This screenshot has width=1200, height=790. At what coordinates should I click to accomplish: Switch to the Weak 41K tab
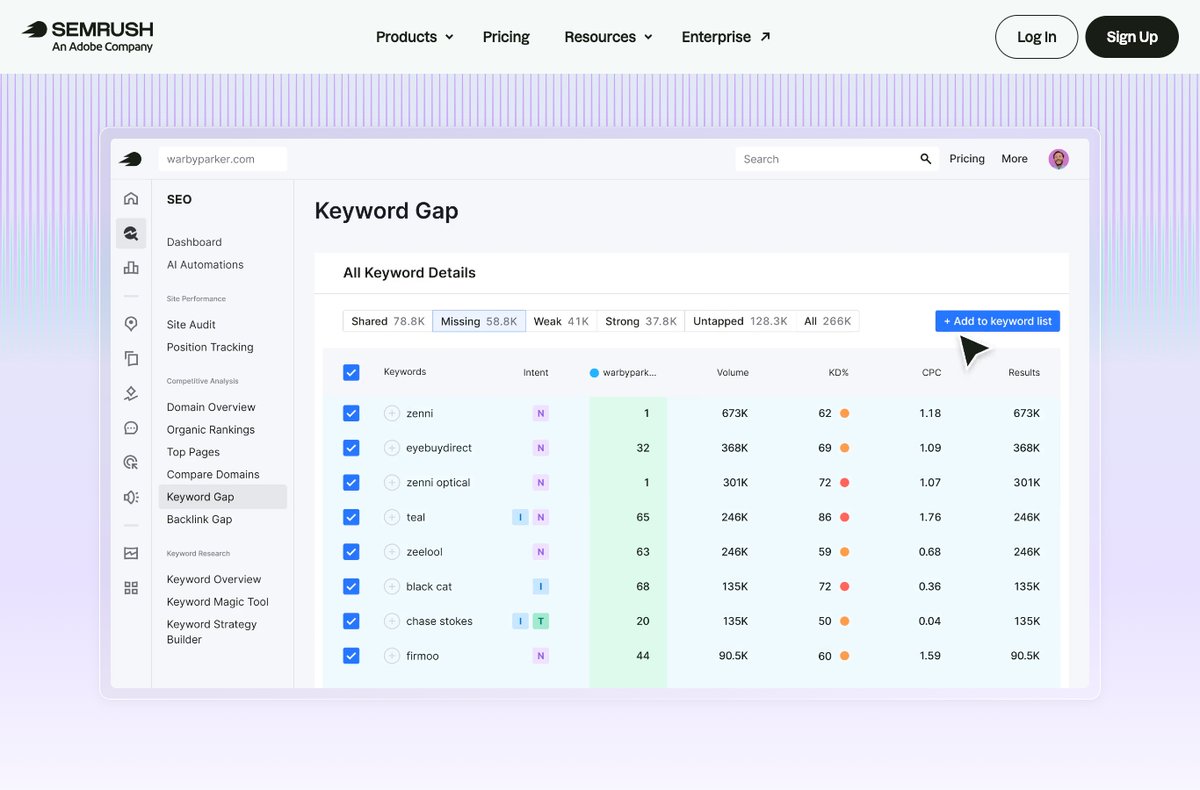coord(561,321)
